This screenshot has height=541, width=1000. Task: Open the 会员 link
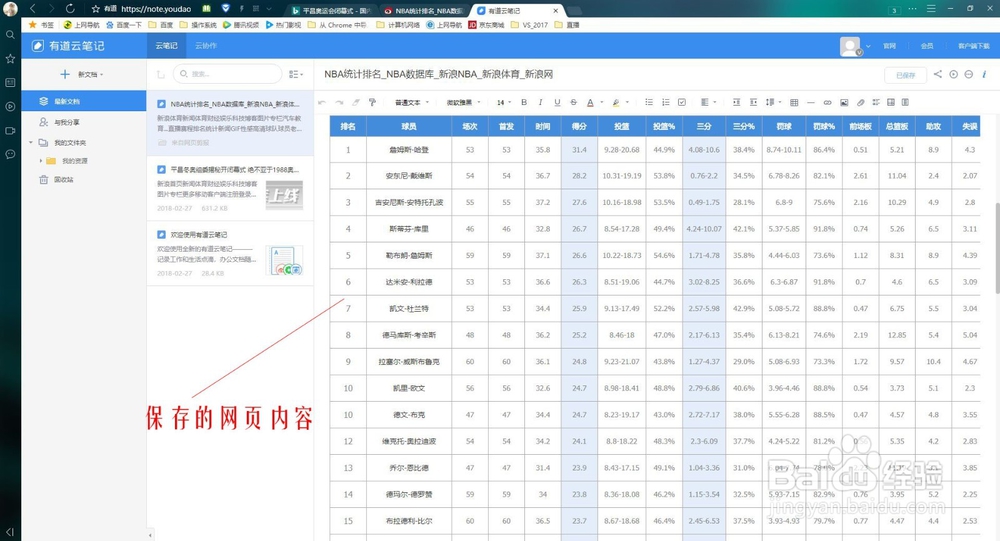click(x=927, y=46)
